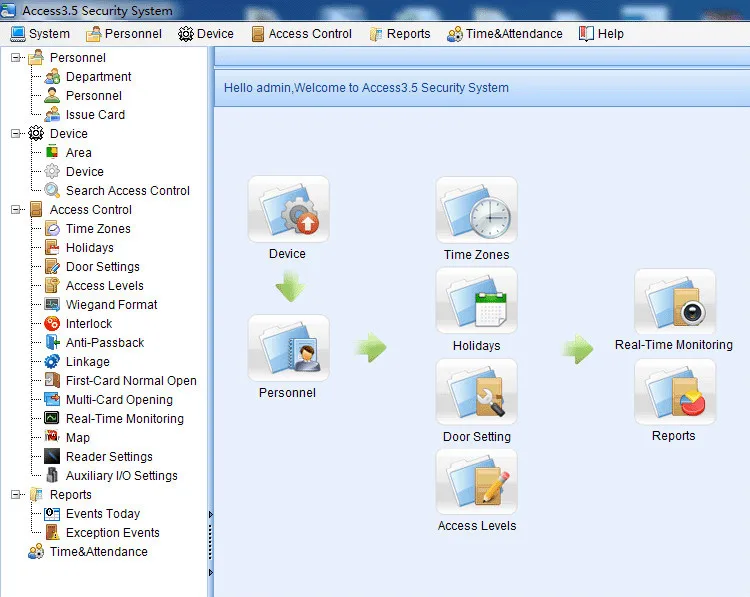The height and width of the screenshot is (597, 750).
Task: Click the Real-Time Monitoring caption under camera icon
Action: pyautogui.click(x=673, y=344)
